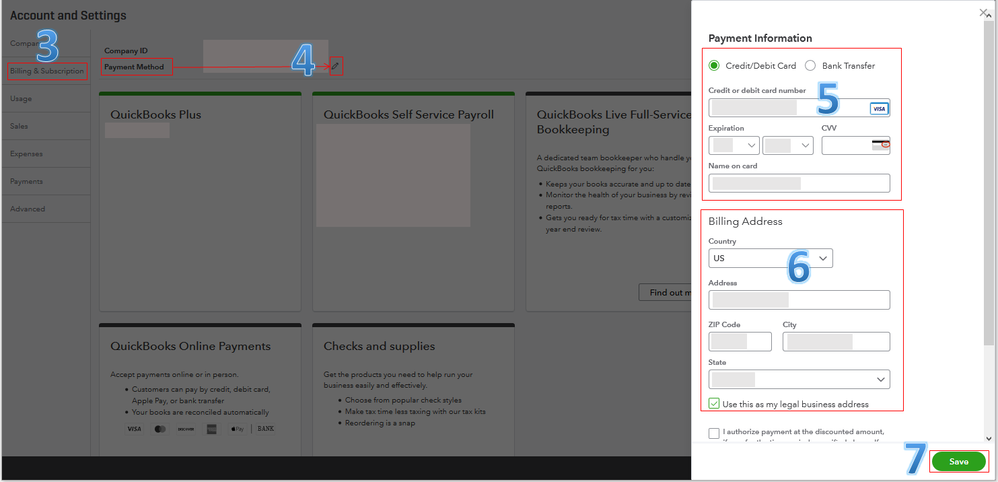Click the BANK transfer logo icon
Screen dimensions: 998x482
(265, 429)
